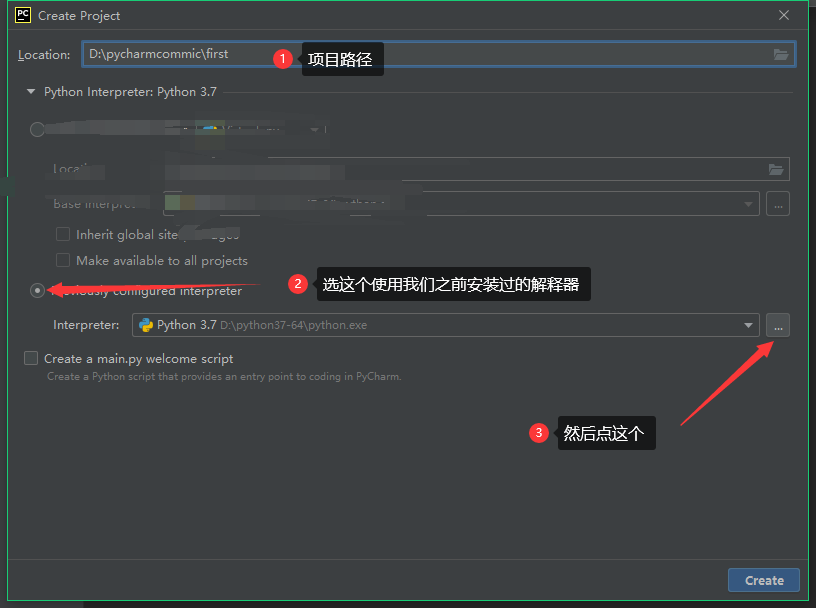This screenshot has width=816, height=608.
Task: Click the ellipsis button next to Interpreter dropdown
Action: [778, 325]
